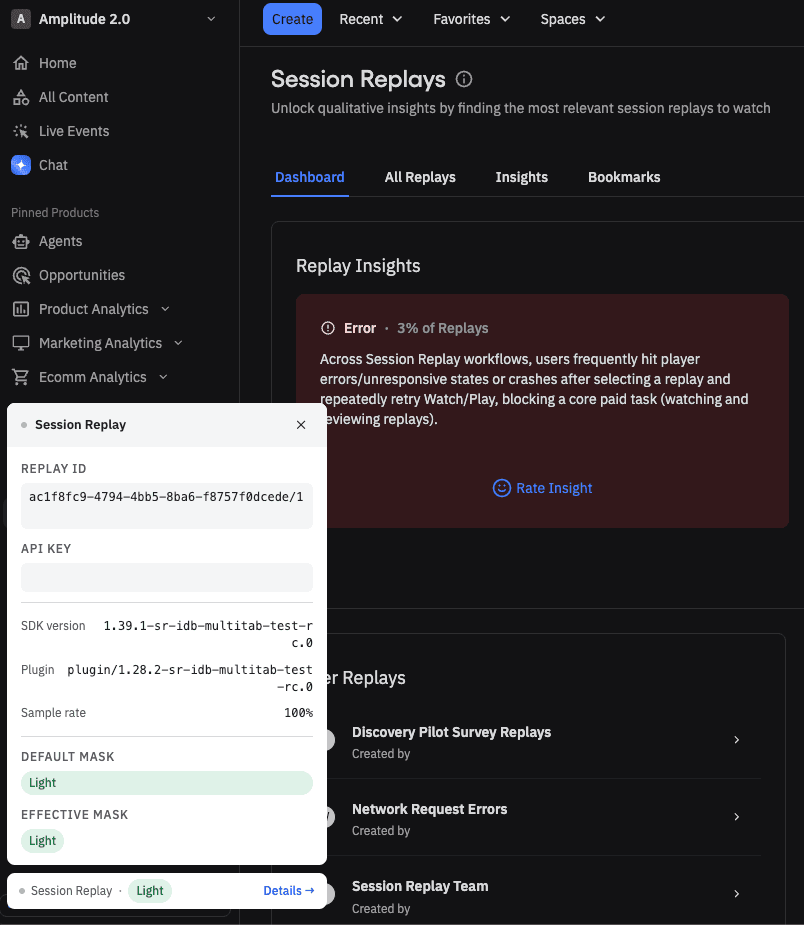
Task: Expand the Product Analytics chevron
Action: [165, 309]
